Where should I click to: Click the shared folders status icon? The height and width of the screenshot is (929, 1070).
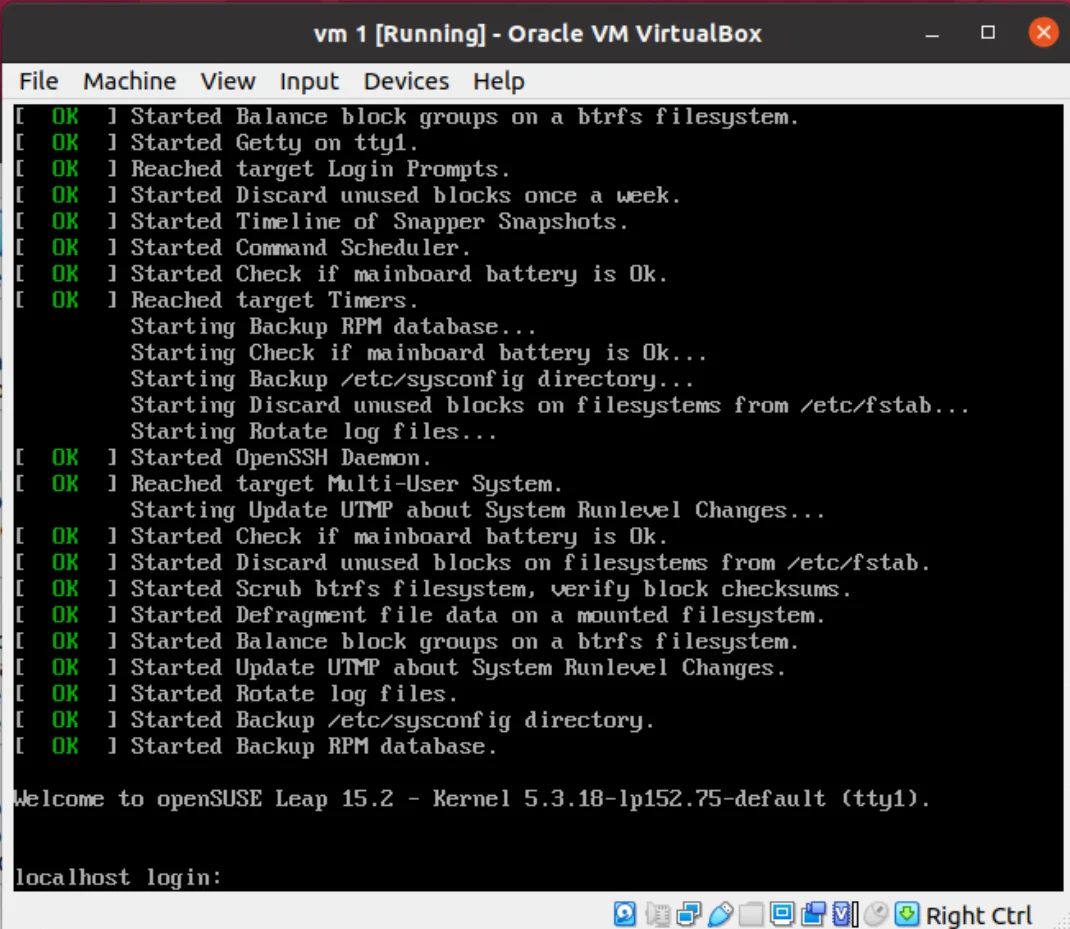(751, 914)
